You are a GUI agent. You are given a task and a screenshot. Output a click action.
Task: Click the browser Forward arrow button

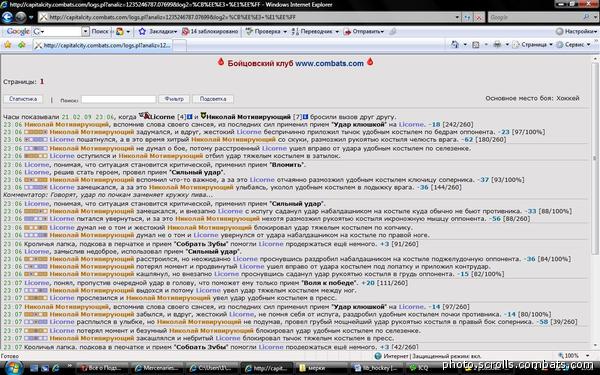click(x=21, y=17)
